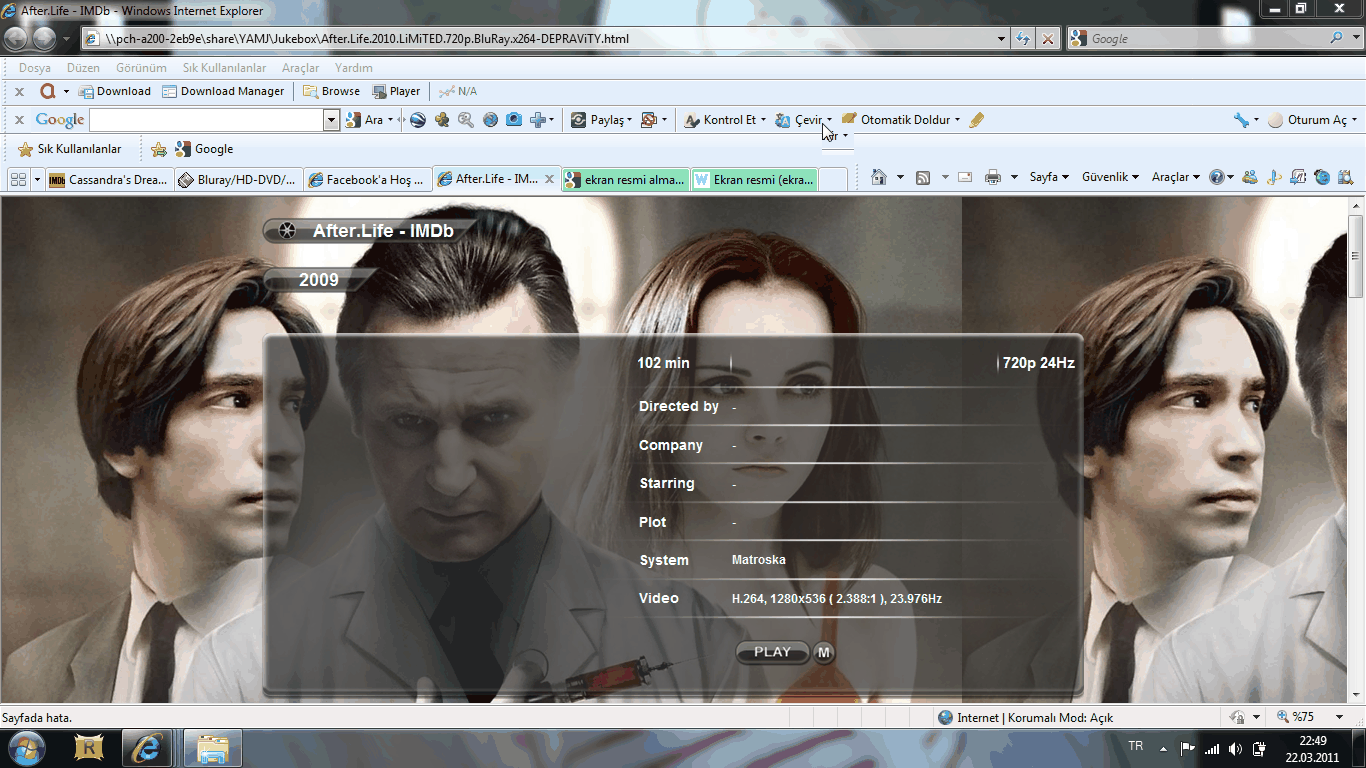The image size is (1366, 768).
Task: Click Oturum Aç sign-in button
Action: tap(1313, 120)
